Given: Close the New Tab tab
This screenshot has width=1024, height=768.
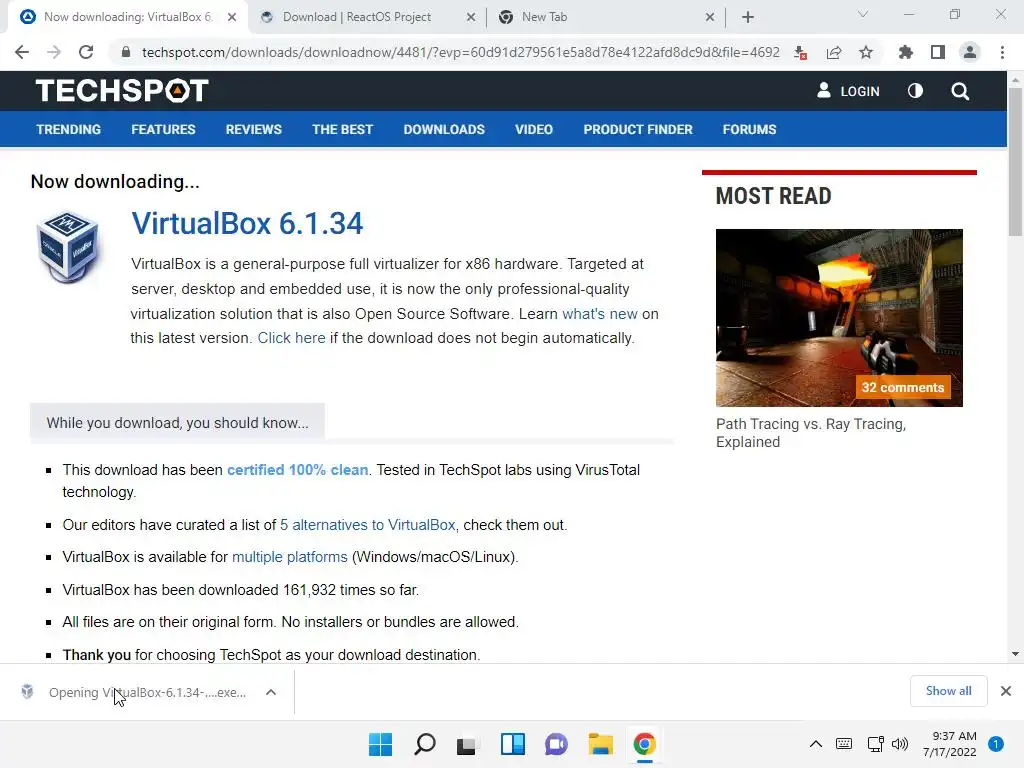Looking at the screenshot, I should pos(710,17).
